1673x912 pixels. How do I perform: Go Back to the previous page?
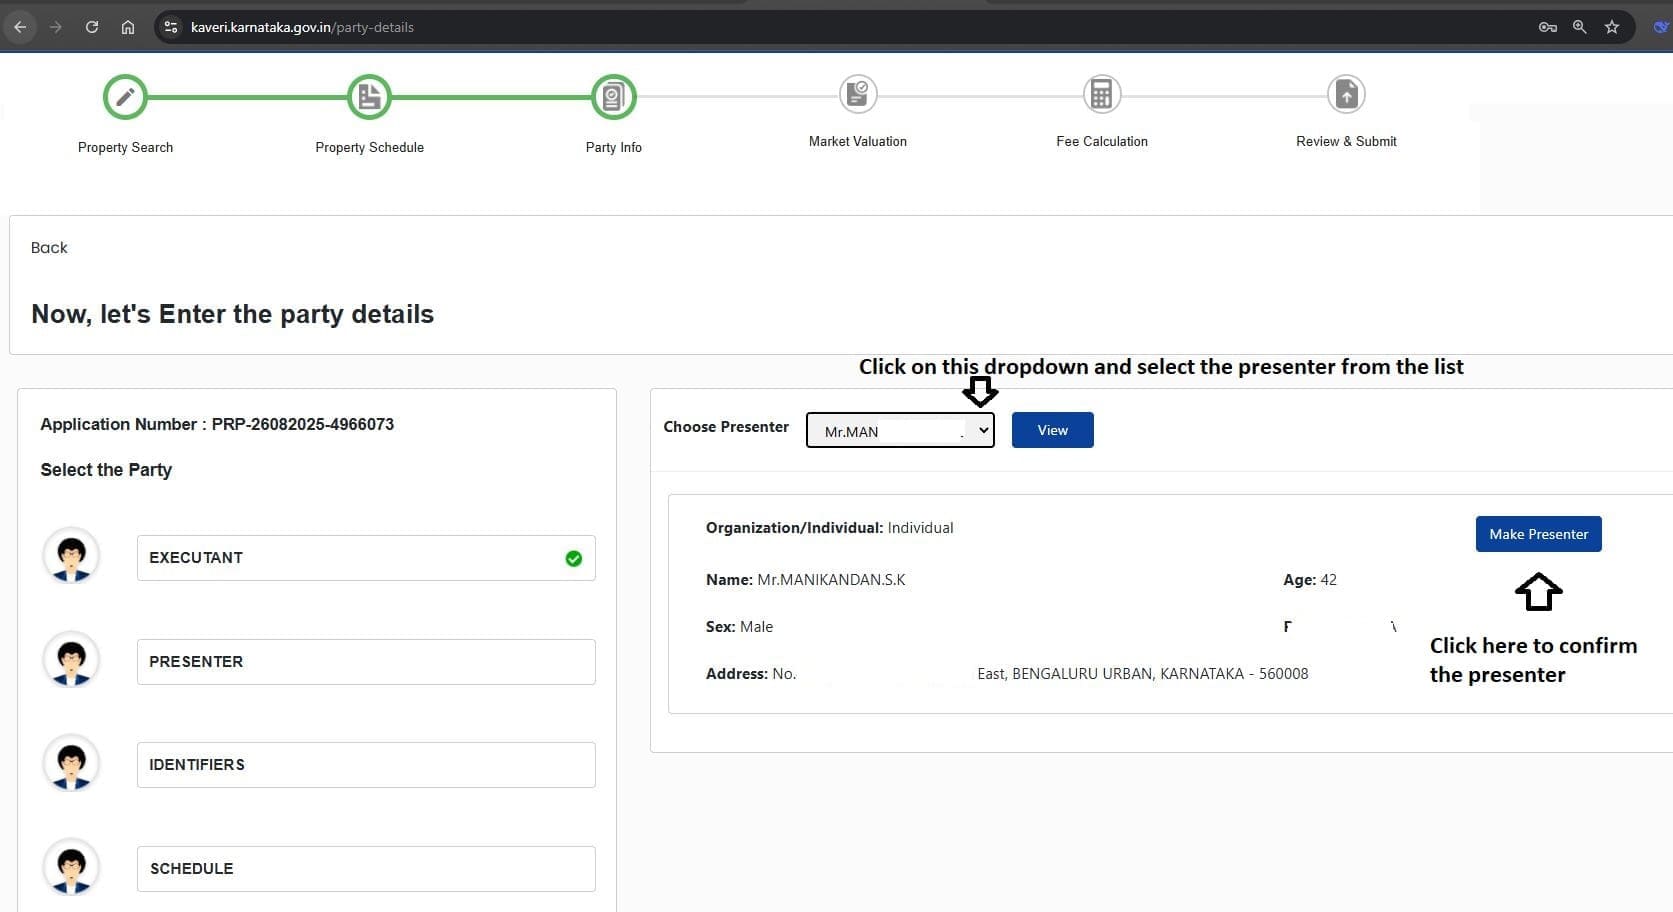tap(49, 248)
